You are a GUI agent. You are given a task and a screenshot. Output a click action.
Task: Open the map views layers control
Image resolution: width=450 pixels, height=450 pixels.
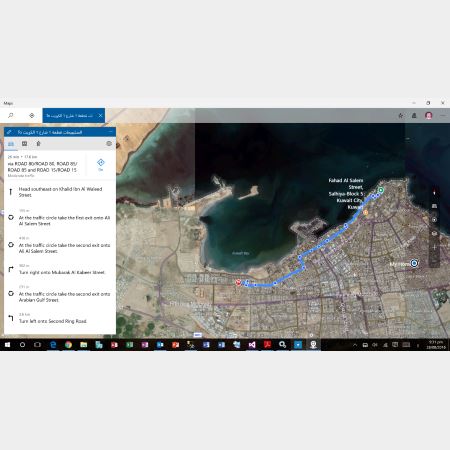coord(434,233)
